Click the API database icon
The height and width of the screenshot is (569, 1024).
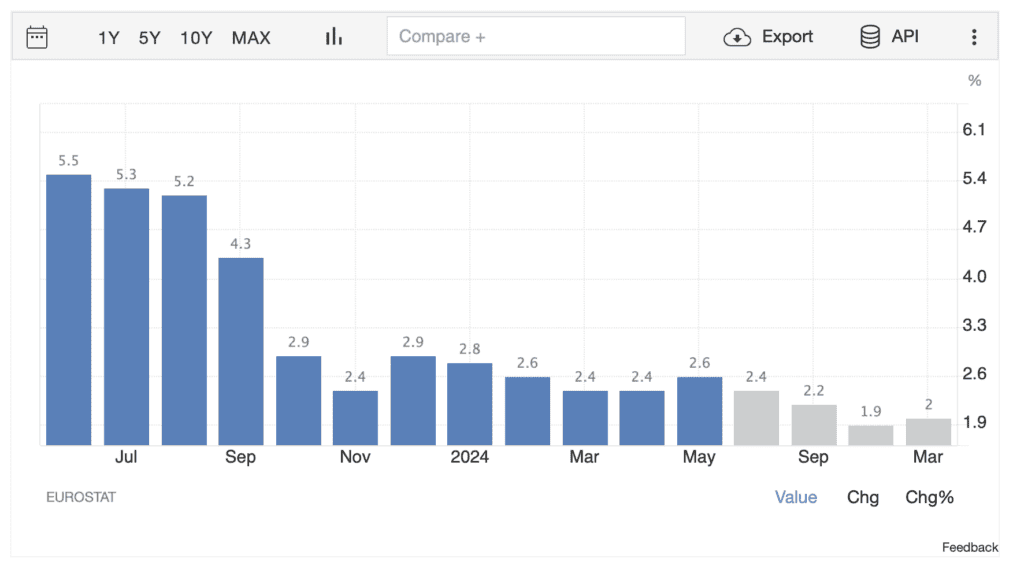click(x=870, y=37)
